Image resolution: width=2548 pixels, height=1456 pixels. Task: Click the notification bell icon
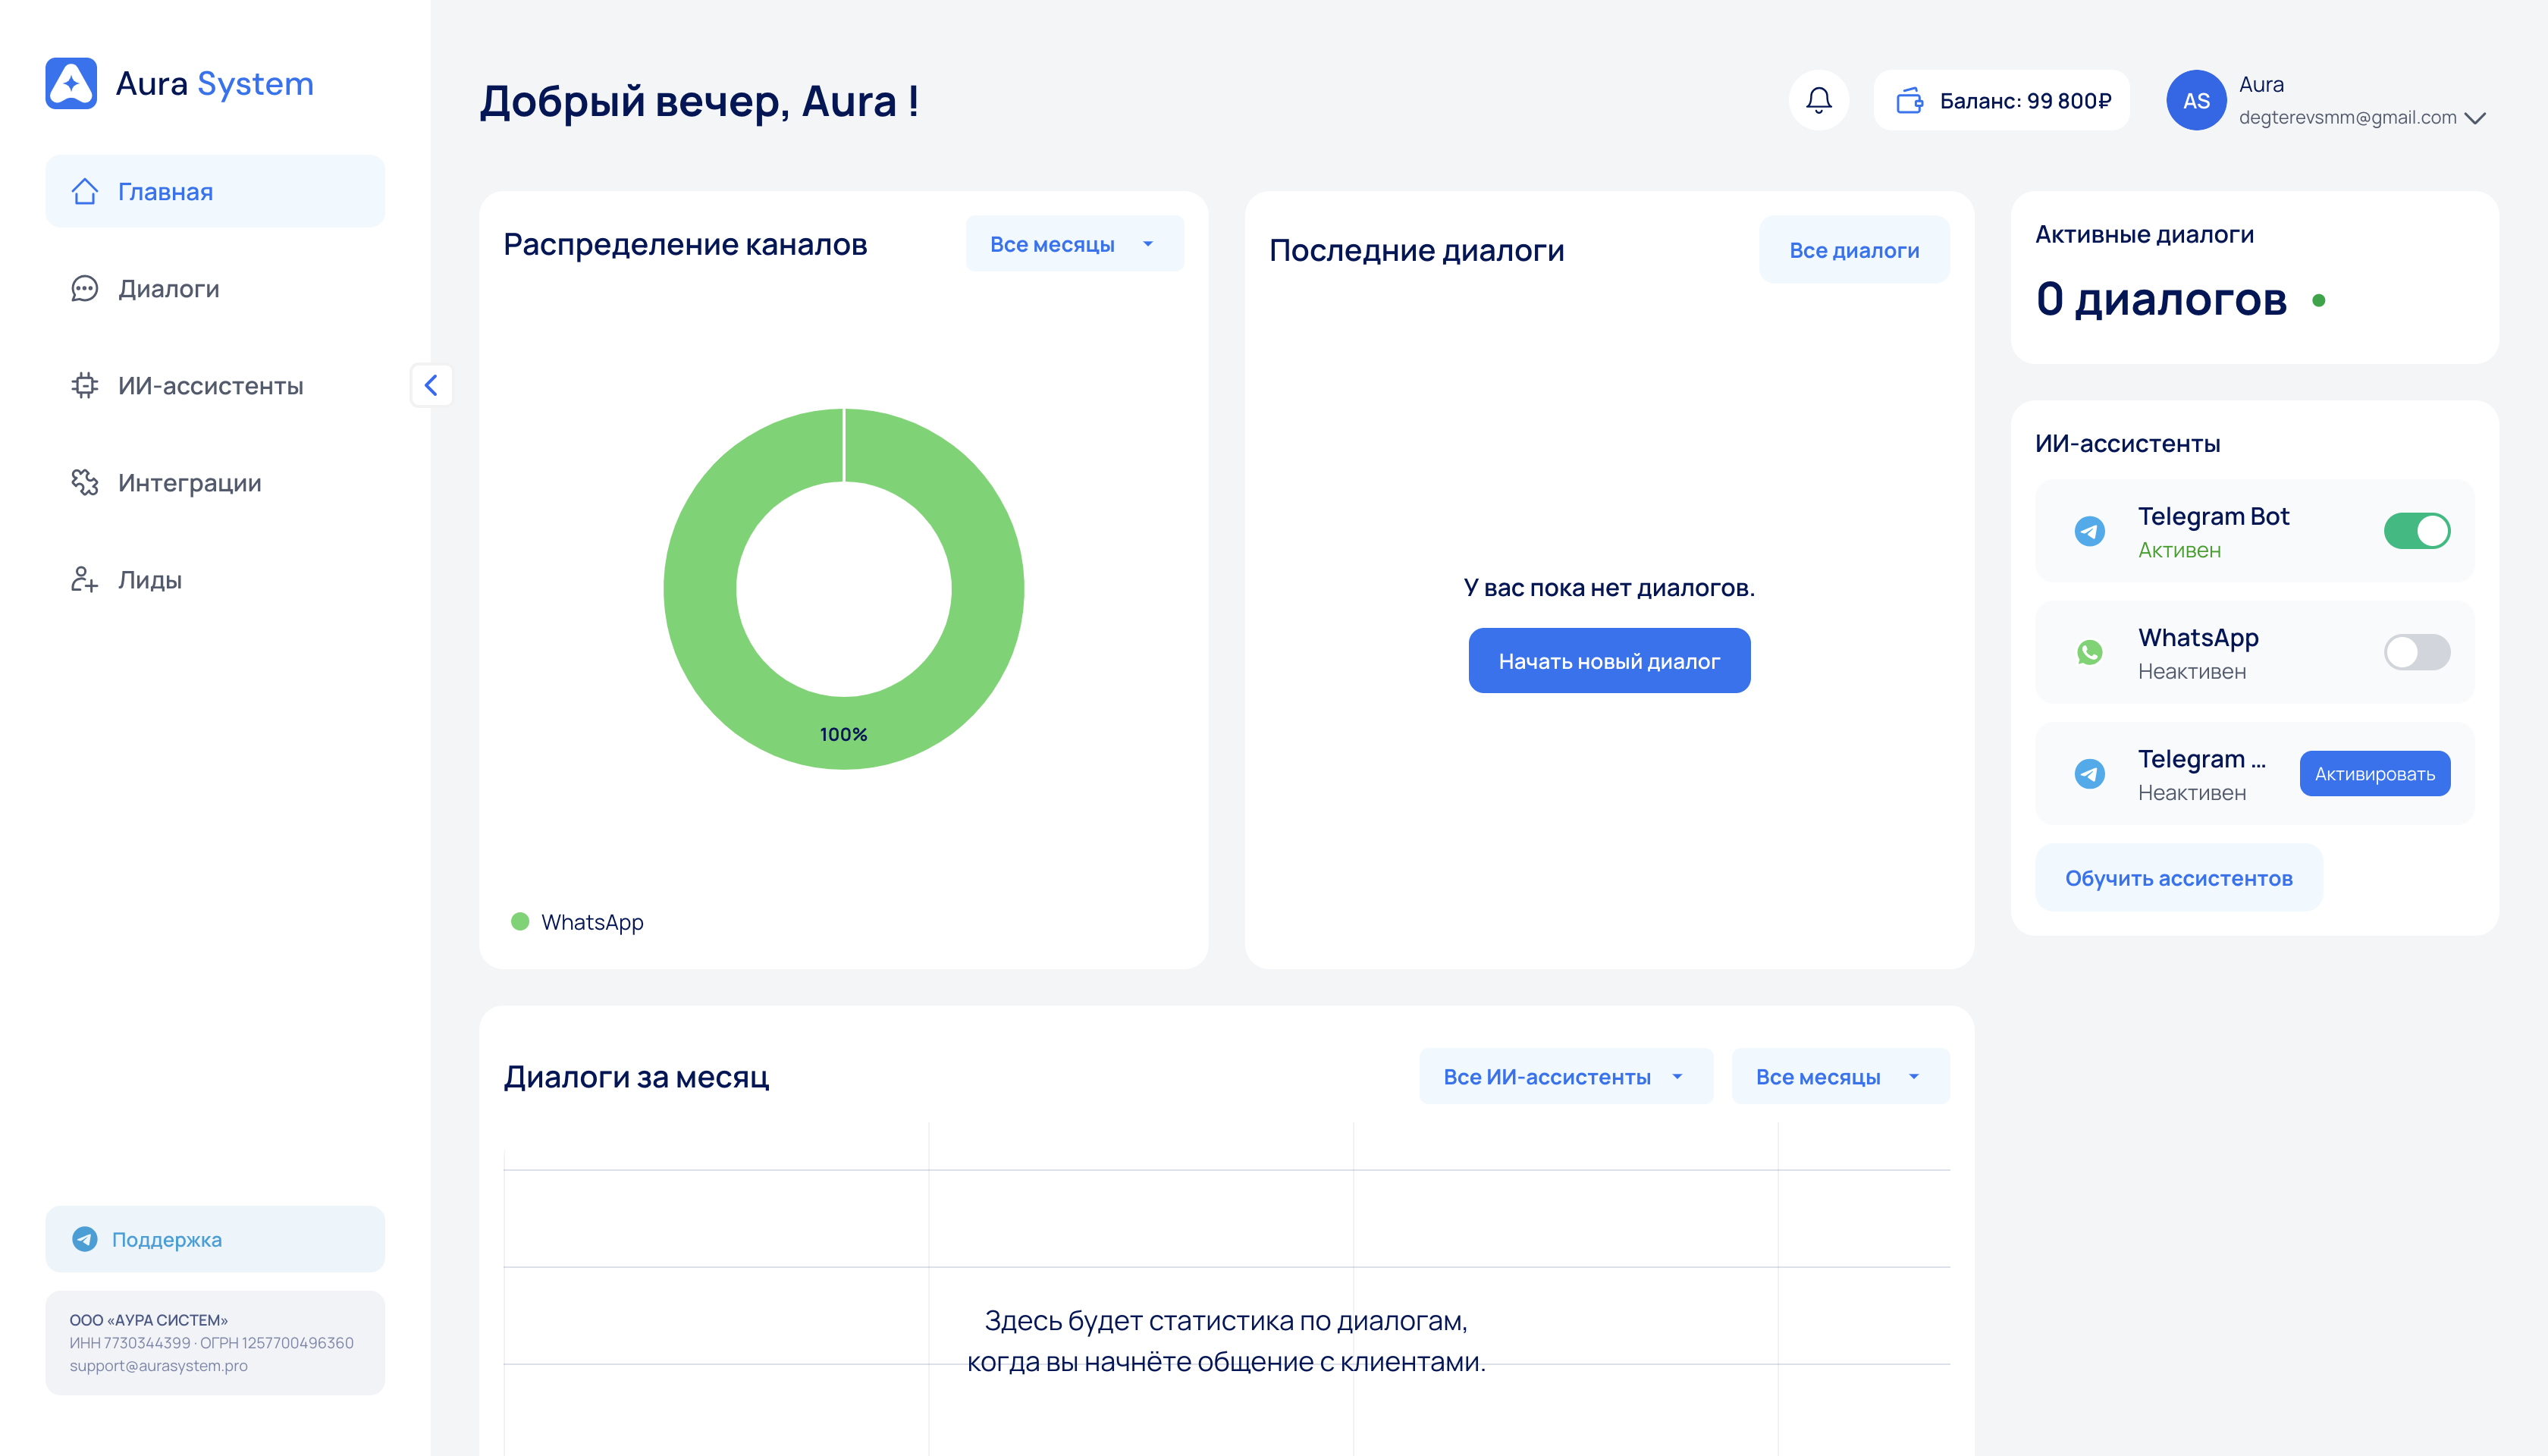[x=1818, y=100]
